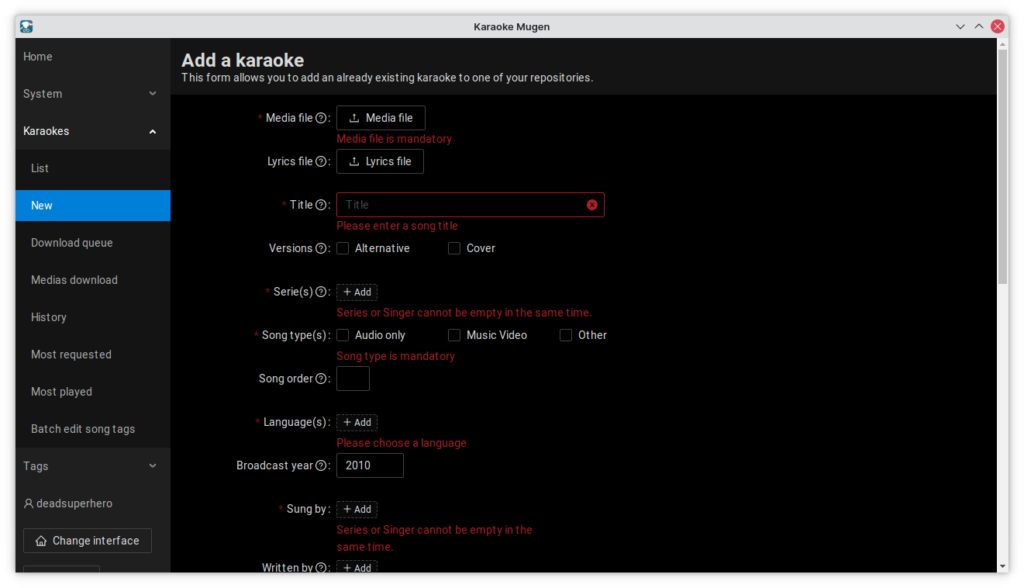Add a Language(s) tag
This screenshot has width=1024, height=588.
click(x=357, y=423)
